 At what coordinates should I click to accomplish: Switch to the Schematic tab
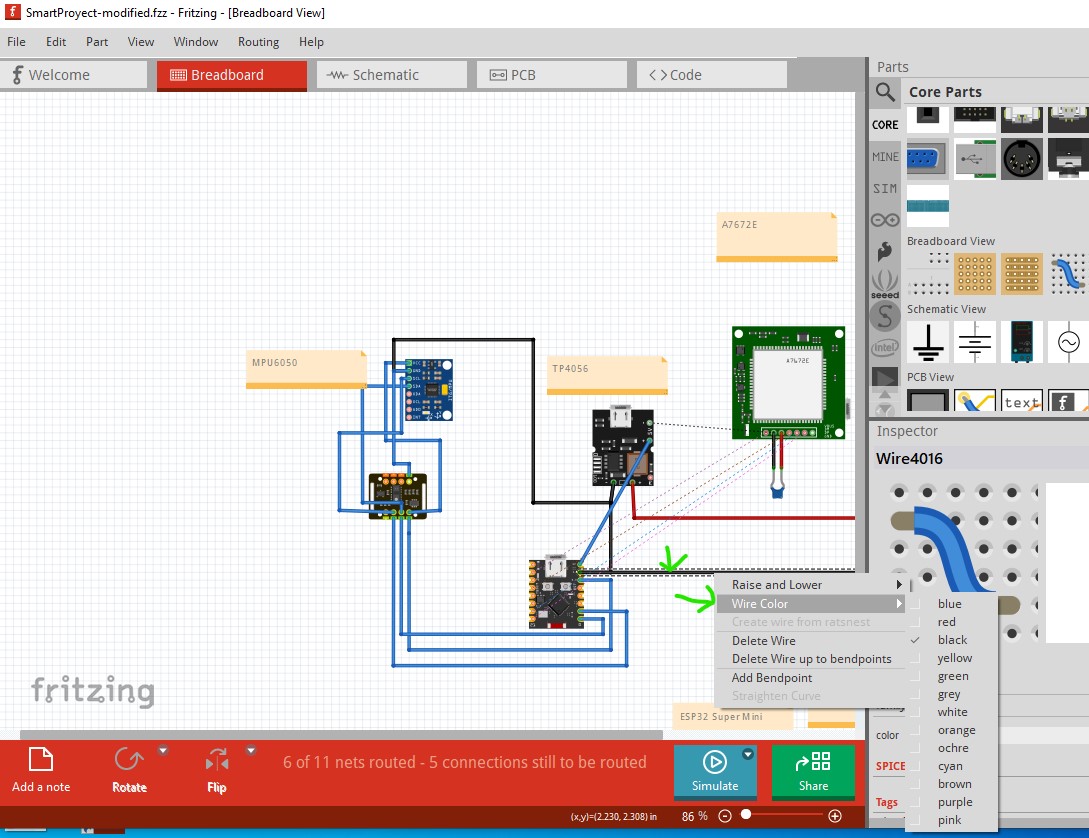[392, 75]
